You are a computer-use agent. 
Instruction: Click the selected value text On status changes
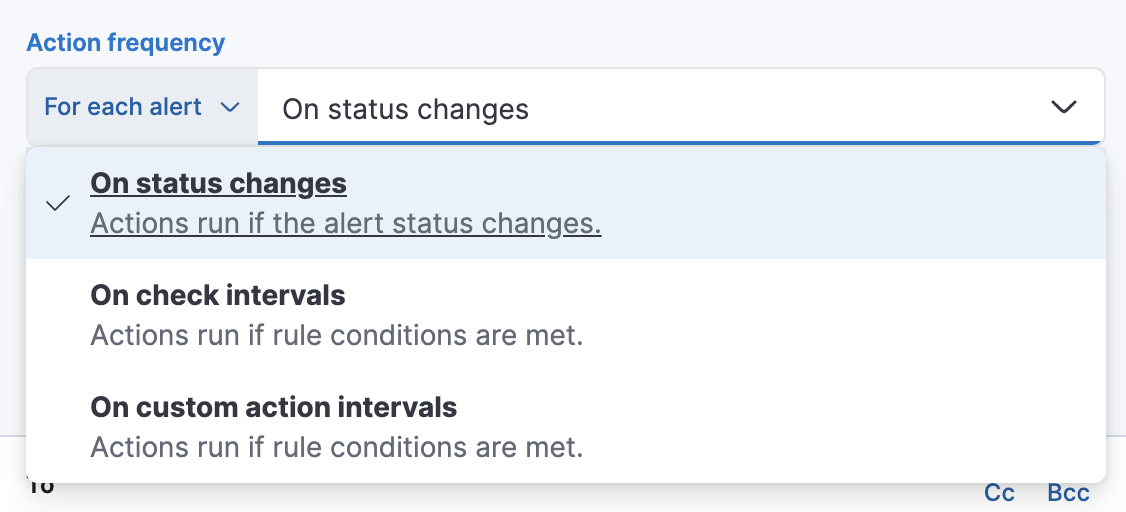[405, 108]
